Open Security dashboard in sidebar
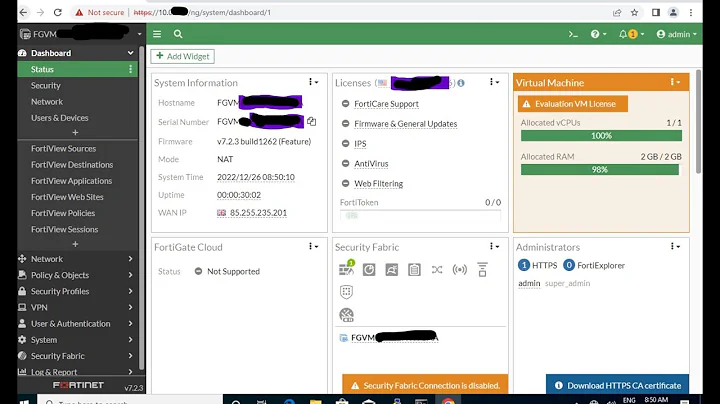The image size is (720, 404). pyautogui.click(x=45, y=85)
